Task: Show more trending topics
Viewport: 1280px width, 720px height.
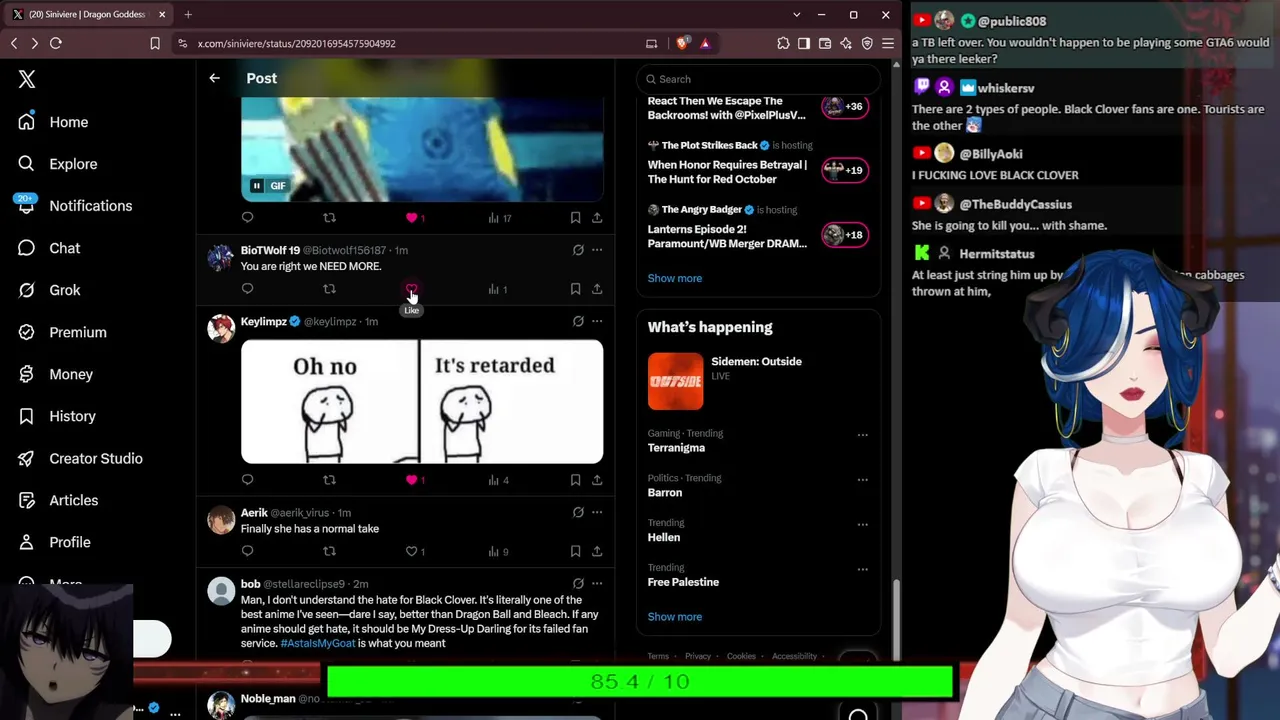Action: pos(675,617)
